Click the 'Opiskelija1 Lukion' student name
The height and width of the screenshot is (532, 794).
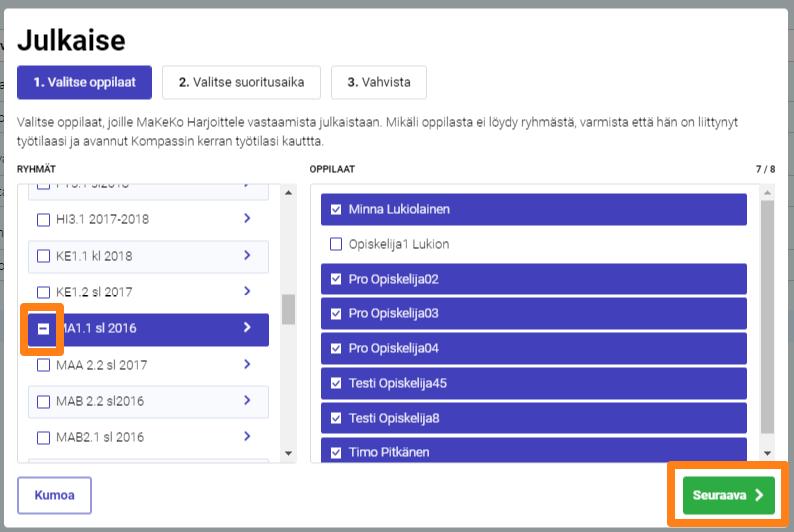(399, 244)
